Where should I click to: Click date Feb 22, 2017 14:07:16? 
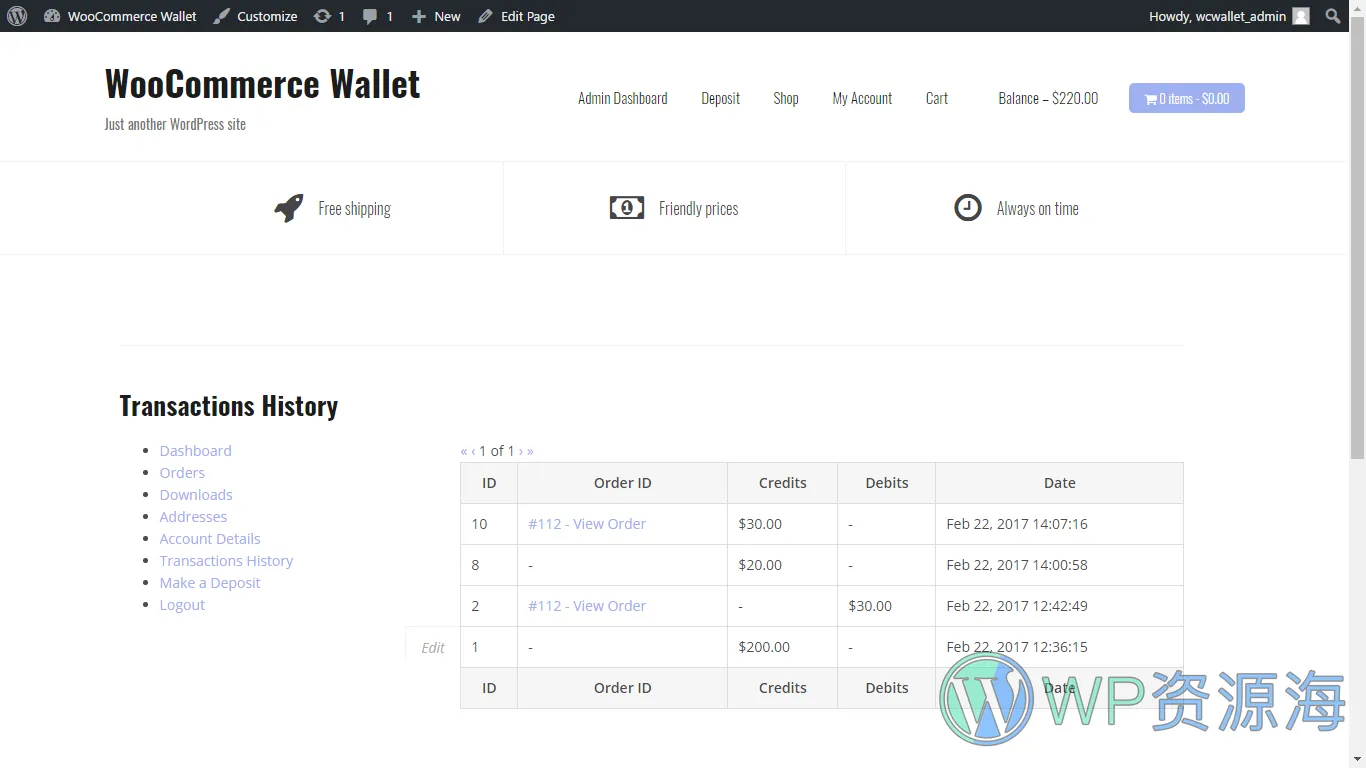coord(1017,524)
